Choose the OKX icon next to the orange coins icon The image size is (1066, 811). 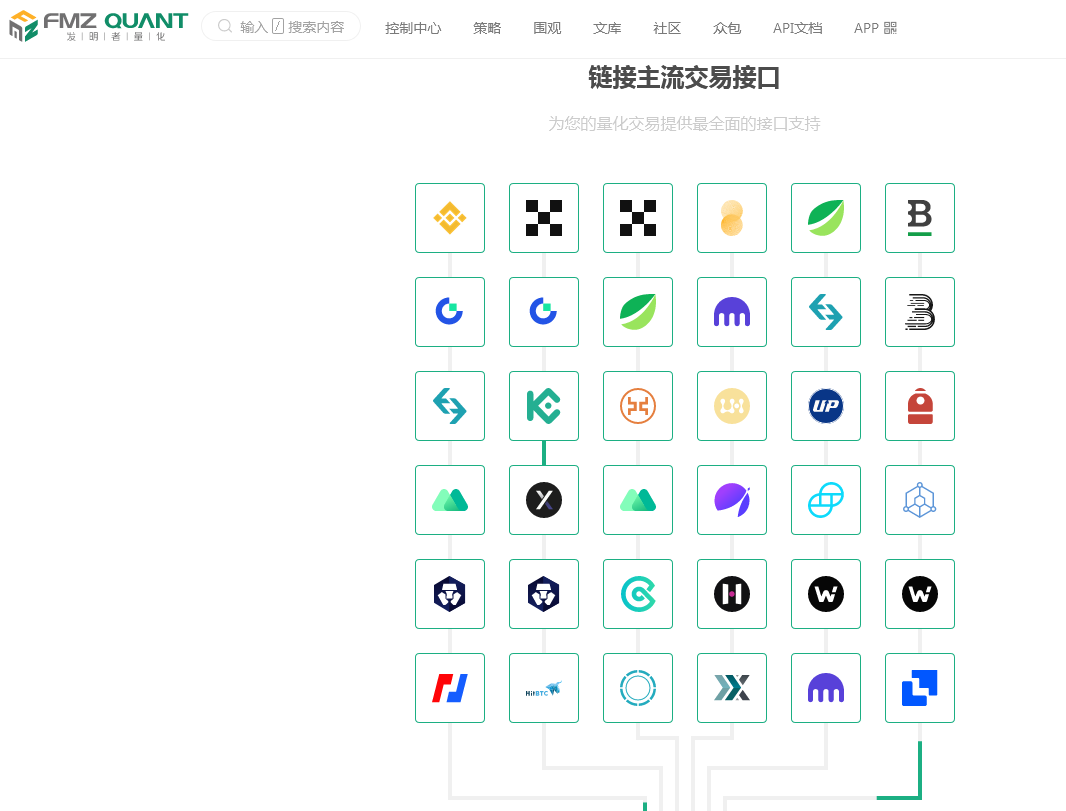638,218
